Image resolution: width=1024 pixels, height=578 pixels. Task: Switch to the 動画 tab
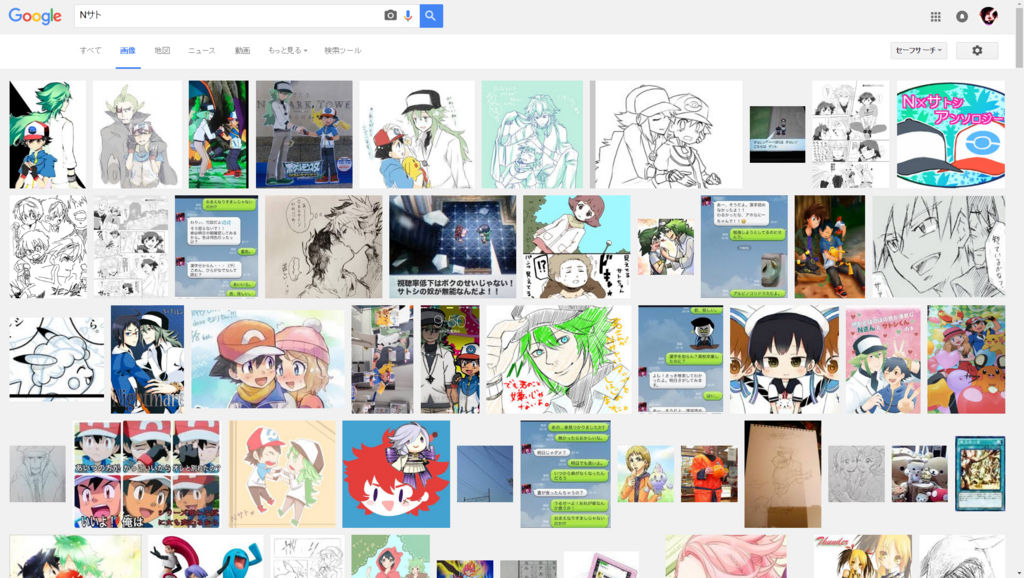tap(242, 50)
